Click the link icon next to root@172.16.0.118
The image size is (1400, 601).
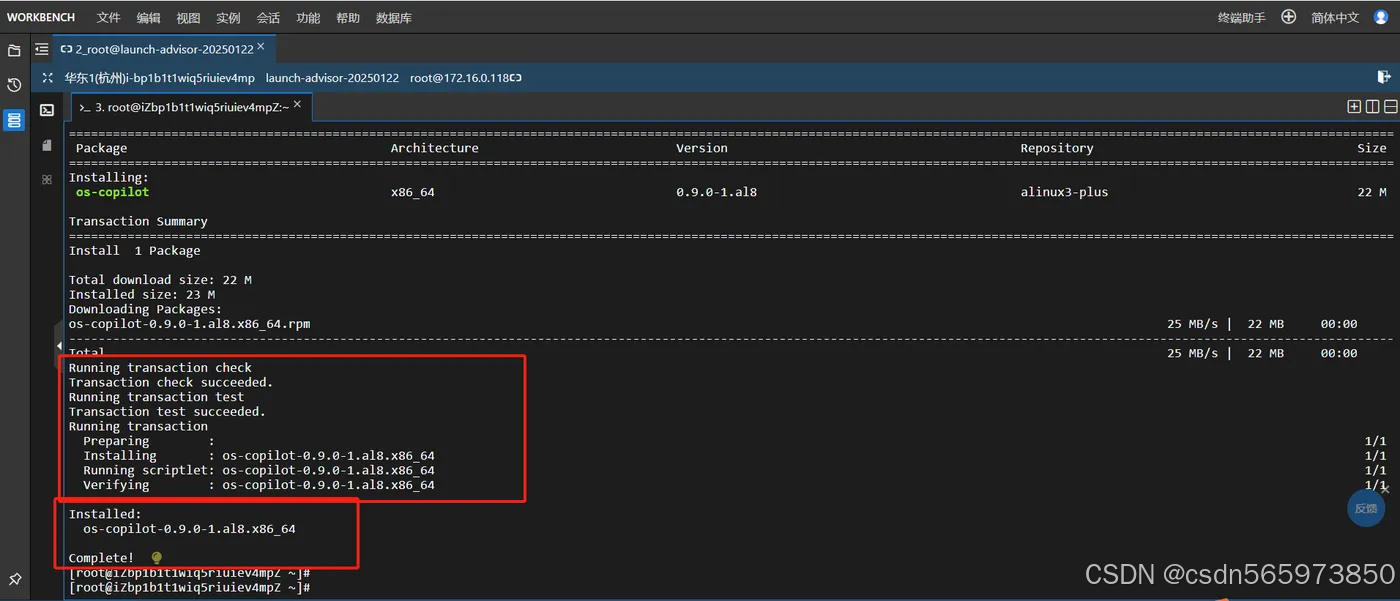click(x=517, y=78)
